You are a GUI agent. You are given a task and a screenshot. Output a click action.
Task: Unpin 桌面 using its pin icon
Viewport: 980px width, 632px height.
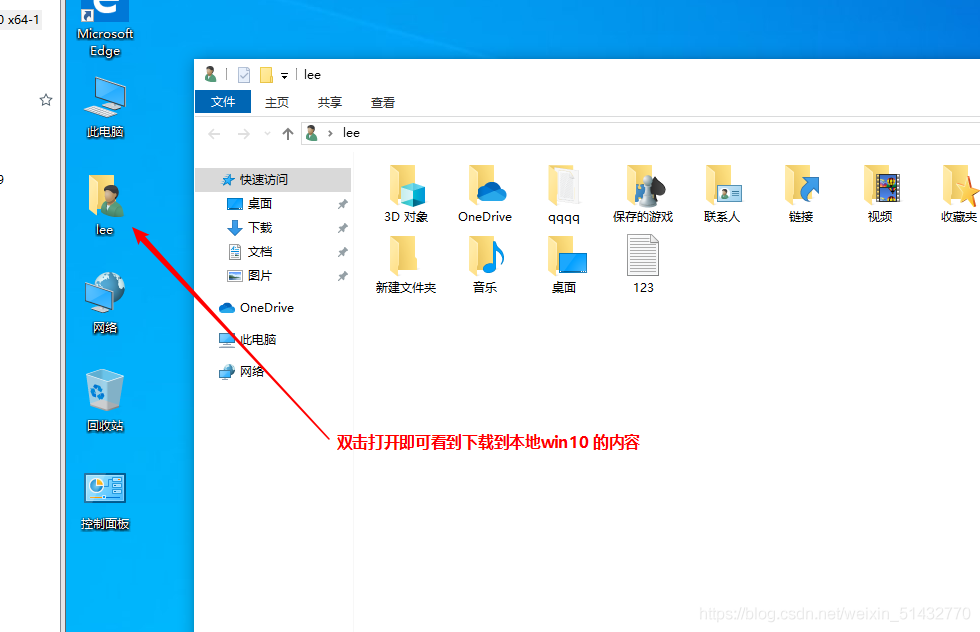pos(342,204)
